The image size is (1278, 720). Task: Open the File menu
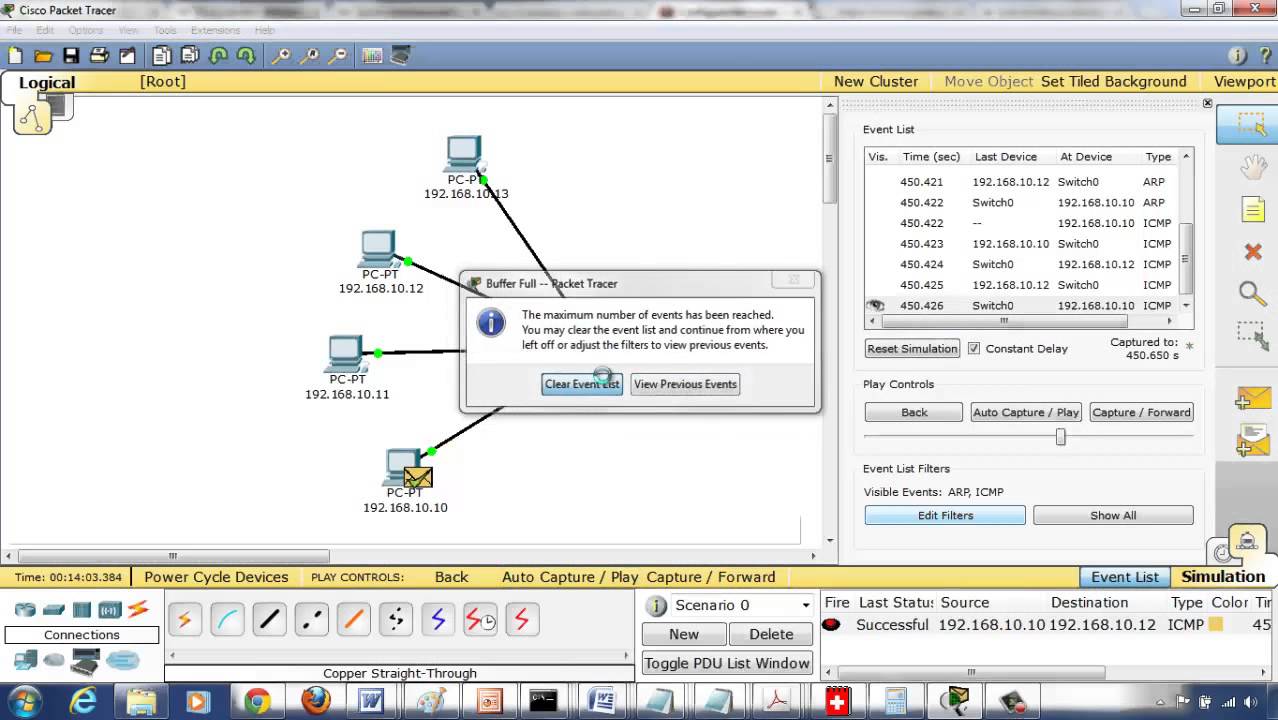14,31
